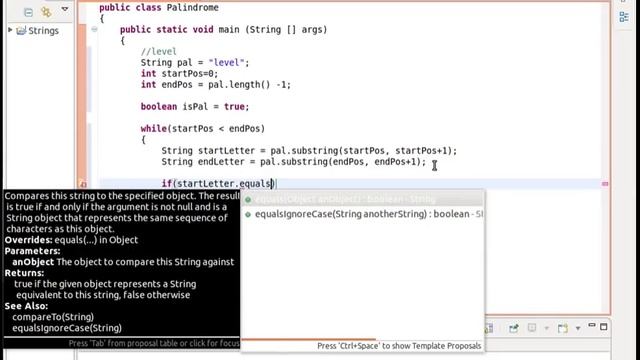
Task: Open the Outline view icon
Action: [624, 17]
